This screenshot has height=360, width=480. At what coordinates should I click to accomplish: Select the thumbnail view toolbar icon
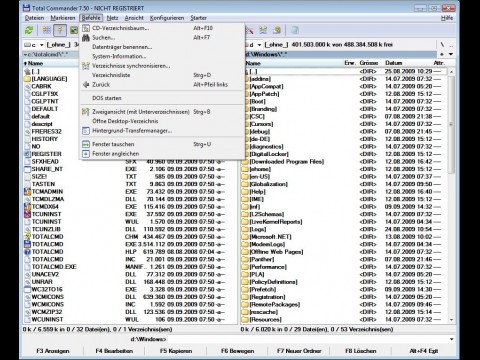pos(73,30)
